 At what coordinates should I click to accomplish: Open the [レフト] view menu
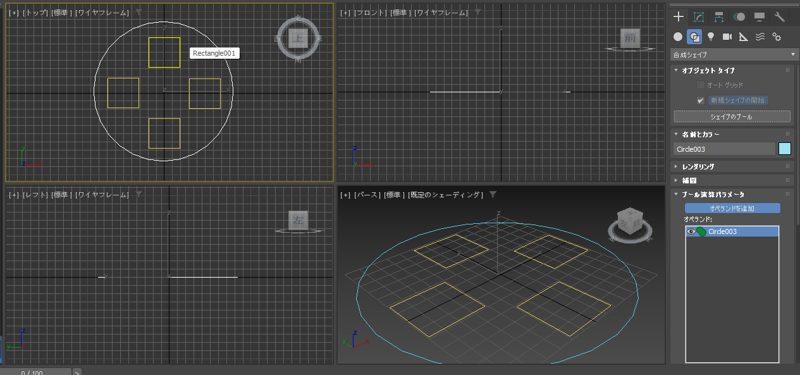pyautogui.click(x=36, y=195)
